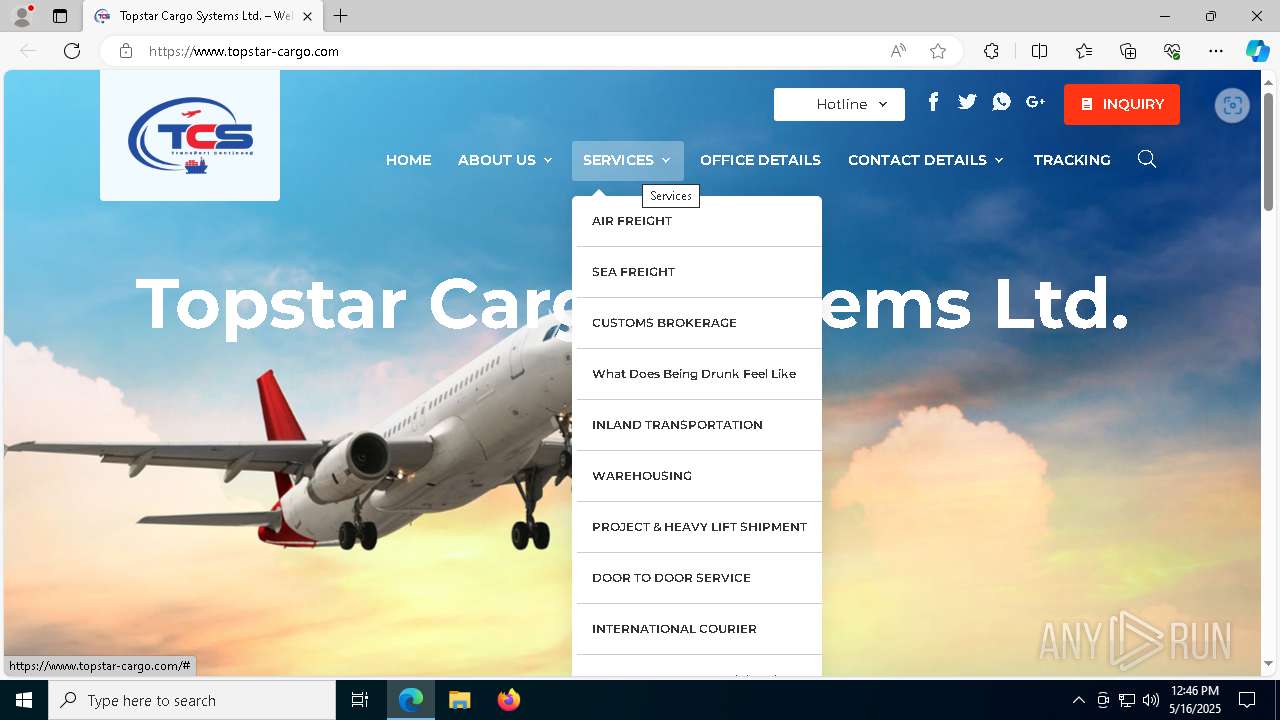1280x720 pixels.
Task: Open the TRACKING page
Action: pyautogui.click(x=1072, y=160)
